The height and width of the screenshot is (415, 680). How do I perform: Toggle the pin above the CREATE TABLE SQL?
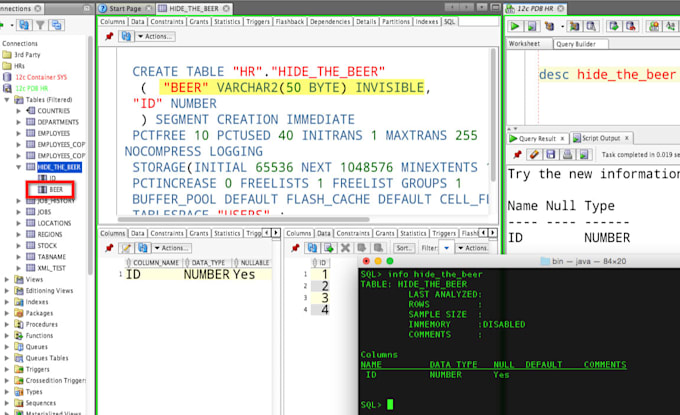pos(109,36)
